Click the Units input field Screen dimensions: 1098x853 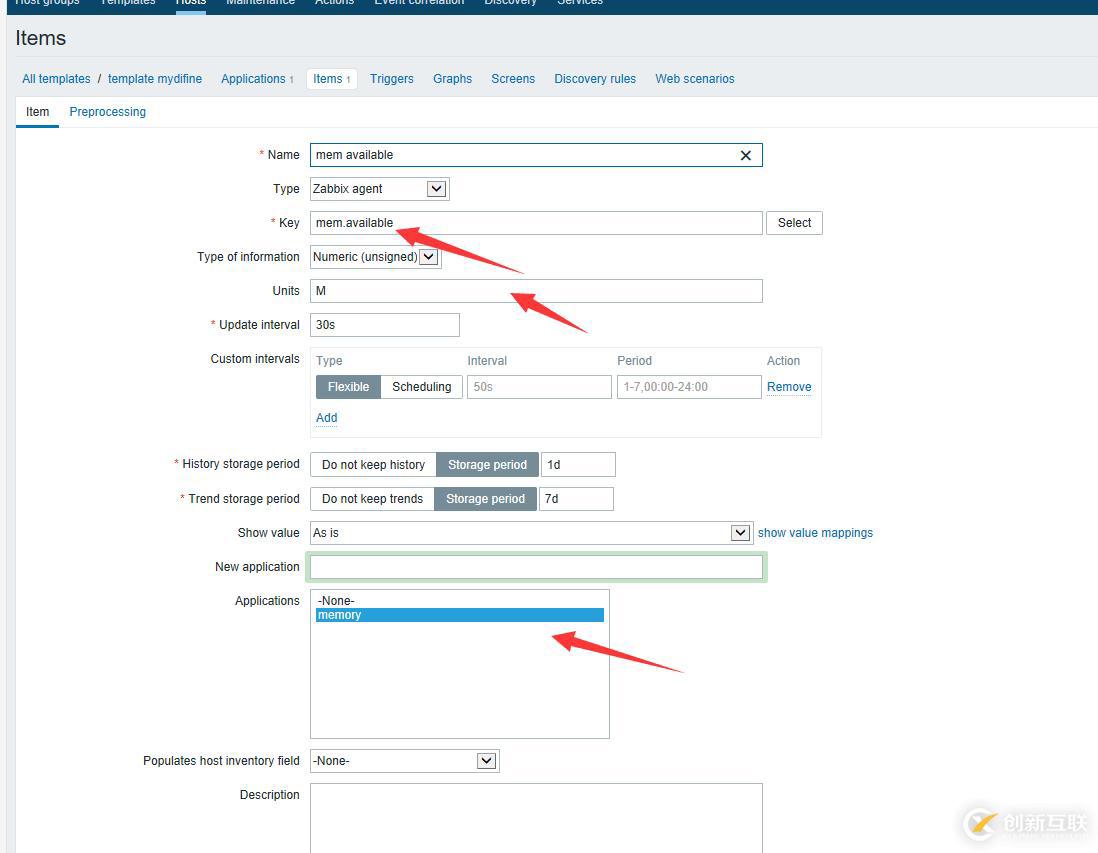click(536, 291)
